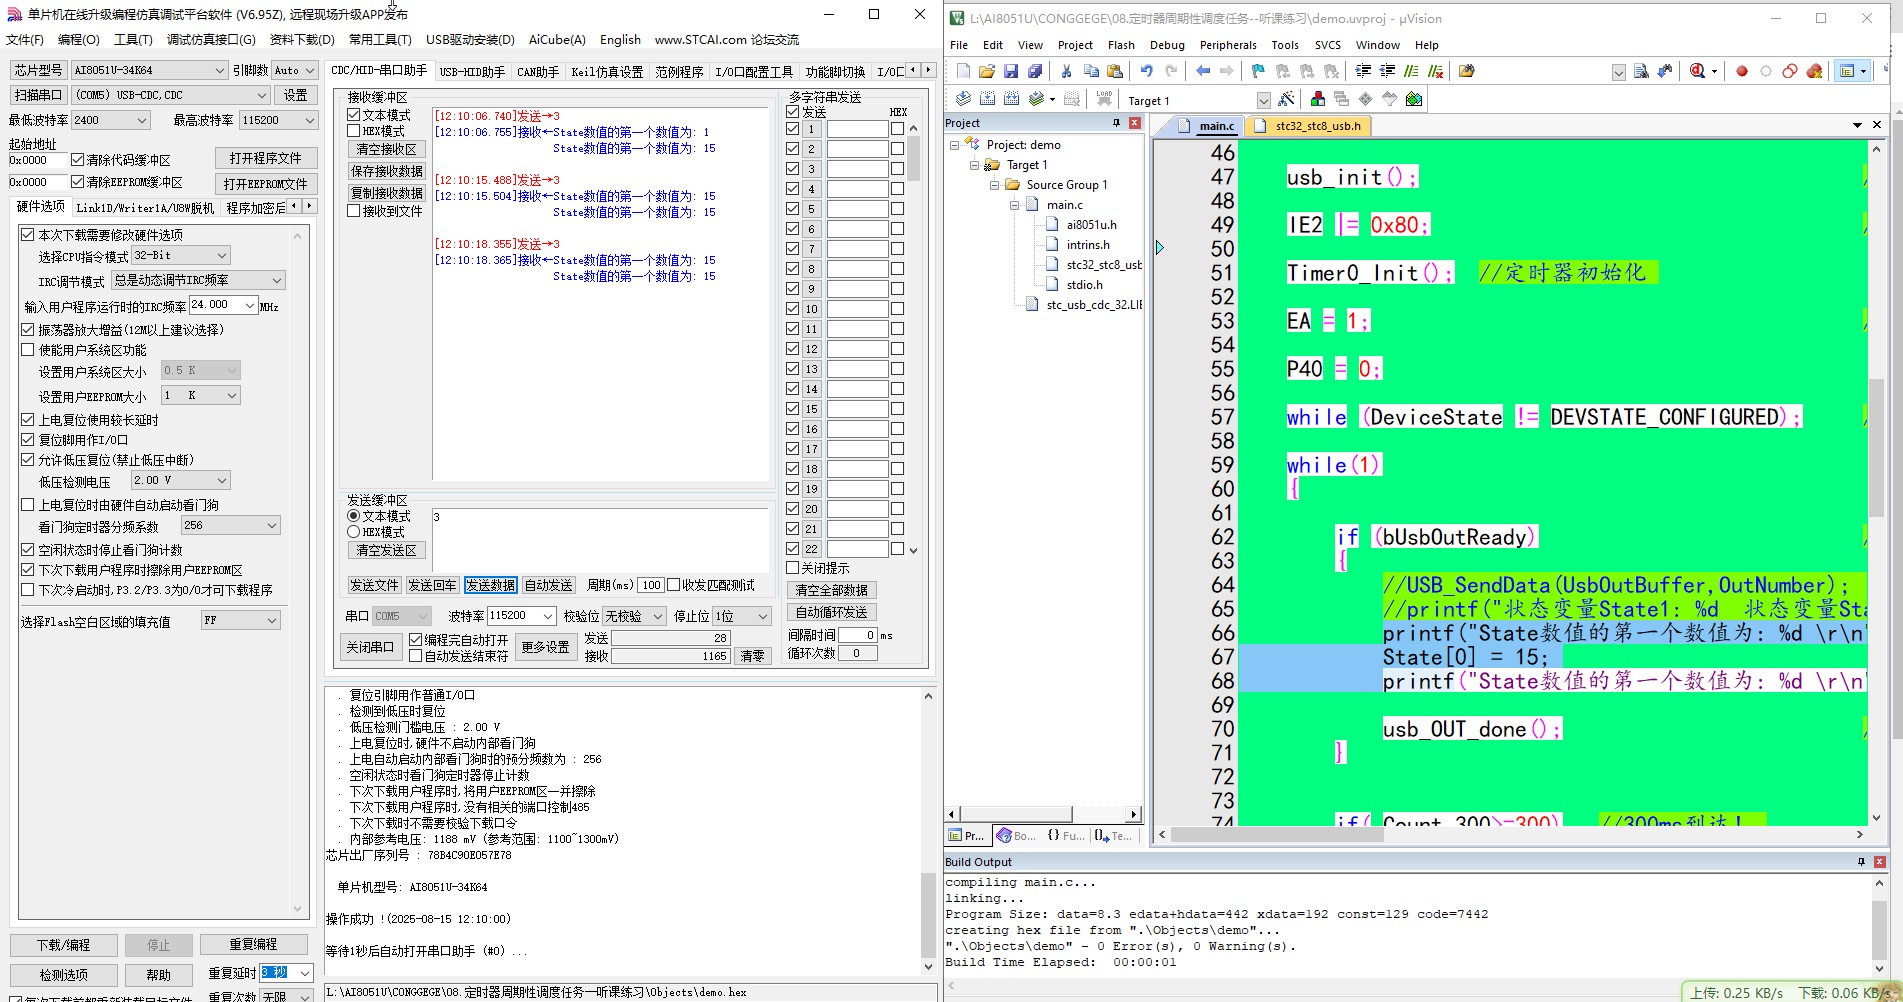
Task: Click 发送数据 button
Action: pyautogui.click(x=490, y=585)
